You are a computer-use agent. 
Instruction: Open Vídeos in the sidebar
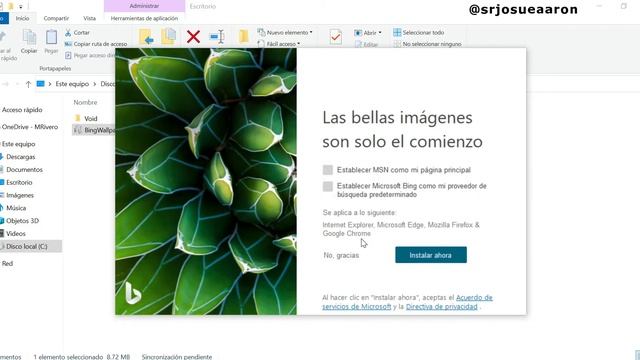(15, 233)
